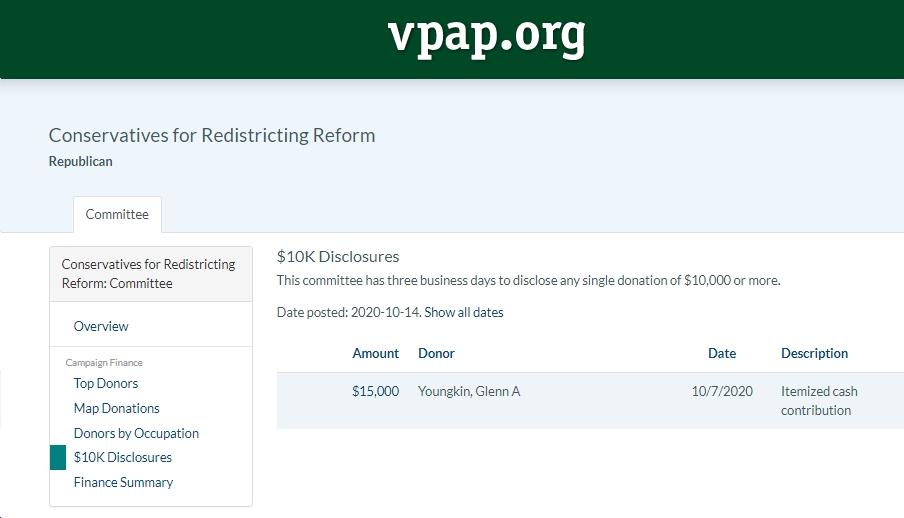Sort by the Date column header
This screenshot has height=518, width=904.
(x=722, y=353)
